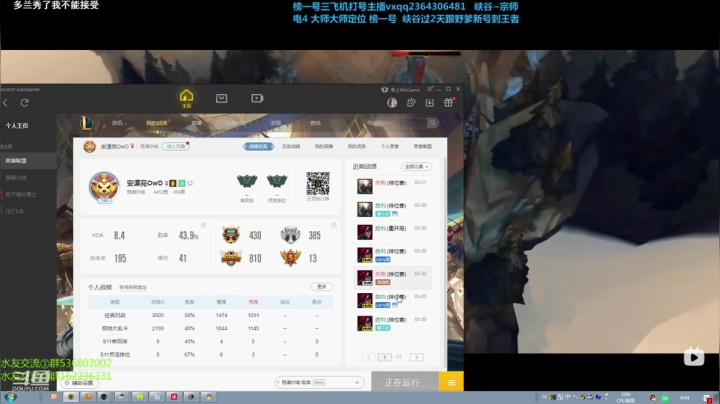Open the last sub-tab on the right
This screenshot has width=720, height=404.
click(x=422, y=146)
